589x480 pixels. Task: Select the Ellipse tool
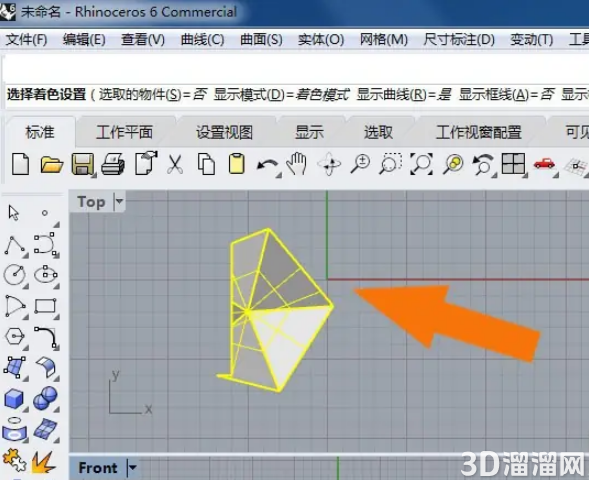coord(45,275)
